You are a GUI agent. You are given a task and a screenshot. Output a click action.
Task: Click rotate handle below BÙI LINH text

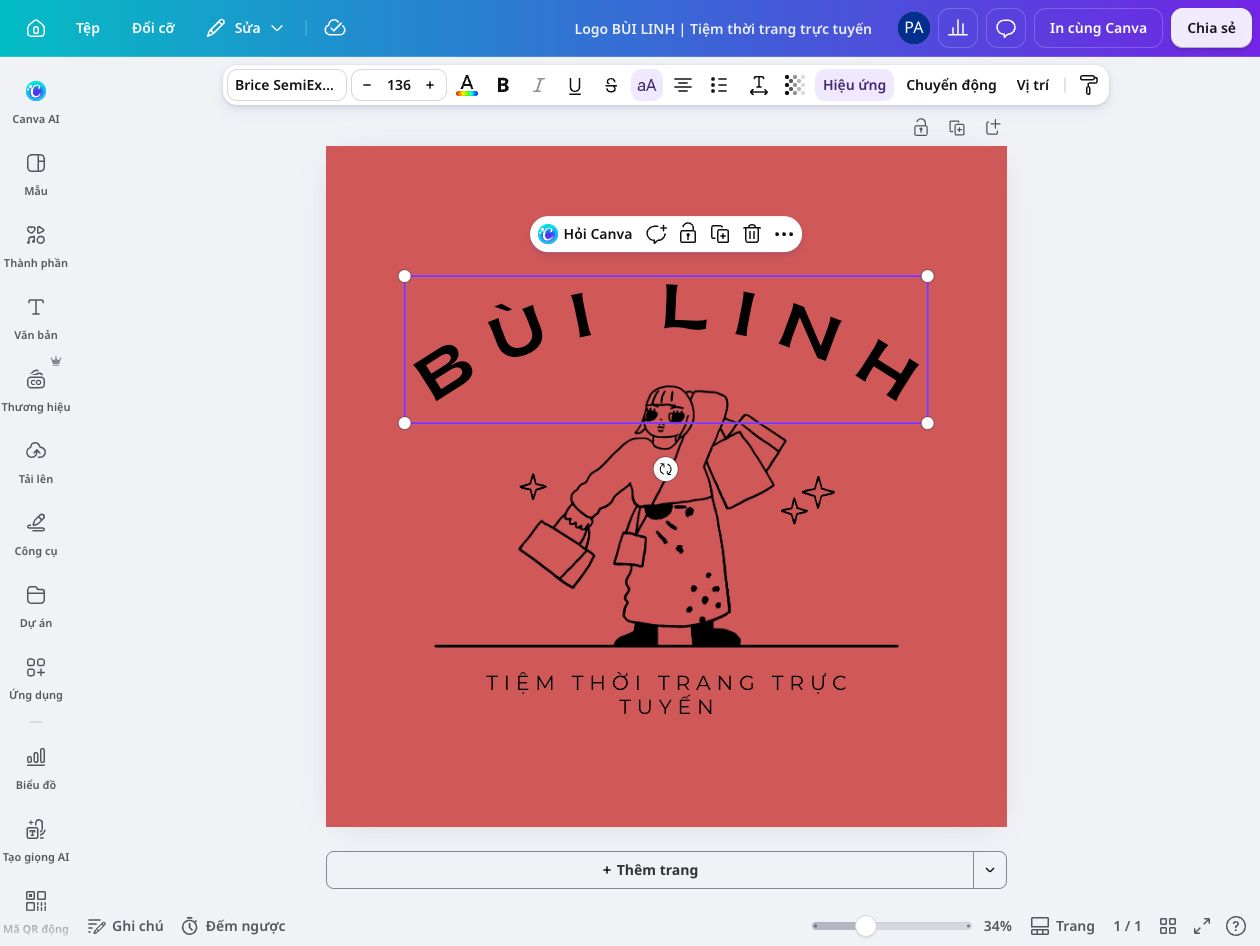(666, 469)
